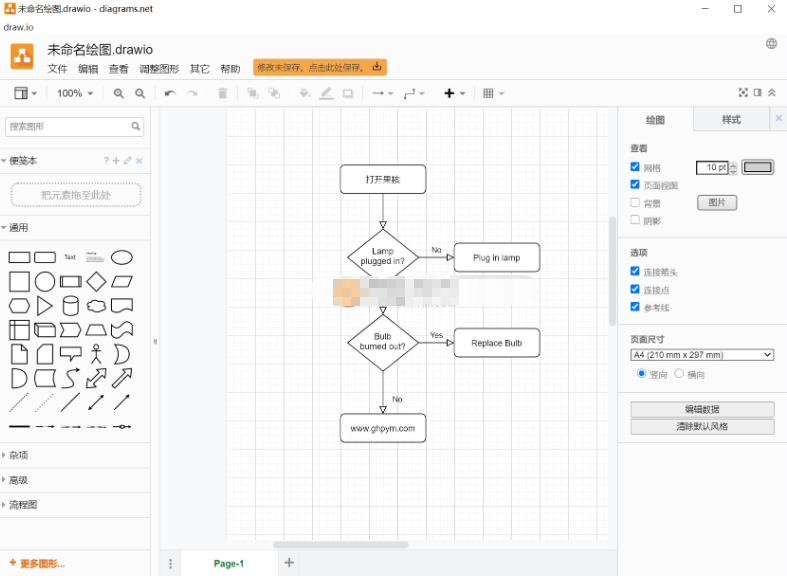Click the undo arrow in toolbar
Viewport: 787px width, 576px height.
coord(170,93)
